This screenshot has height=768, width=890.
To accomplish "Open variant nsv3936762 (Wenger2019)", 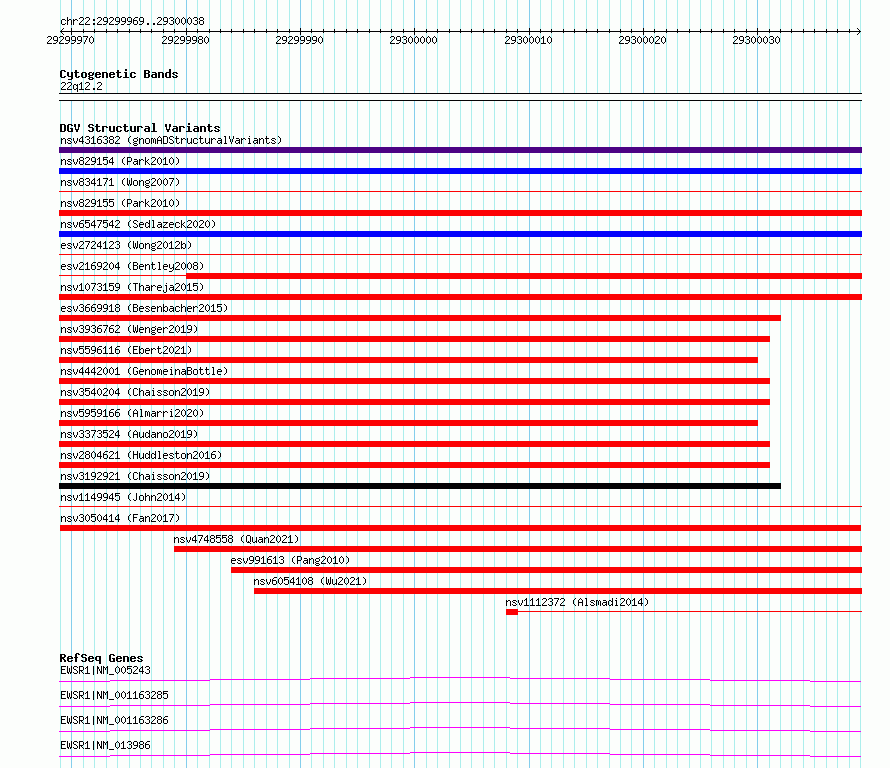I will 129,329.
